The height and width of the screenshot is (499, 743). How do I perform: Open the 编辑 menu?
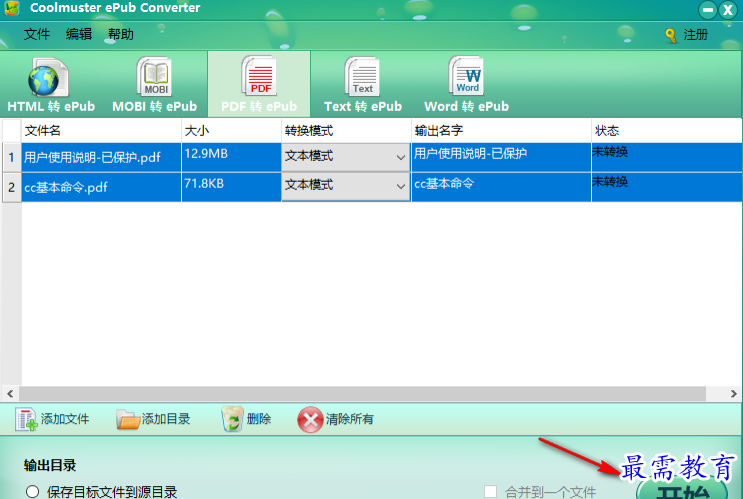(x=79, y=34)
